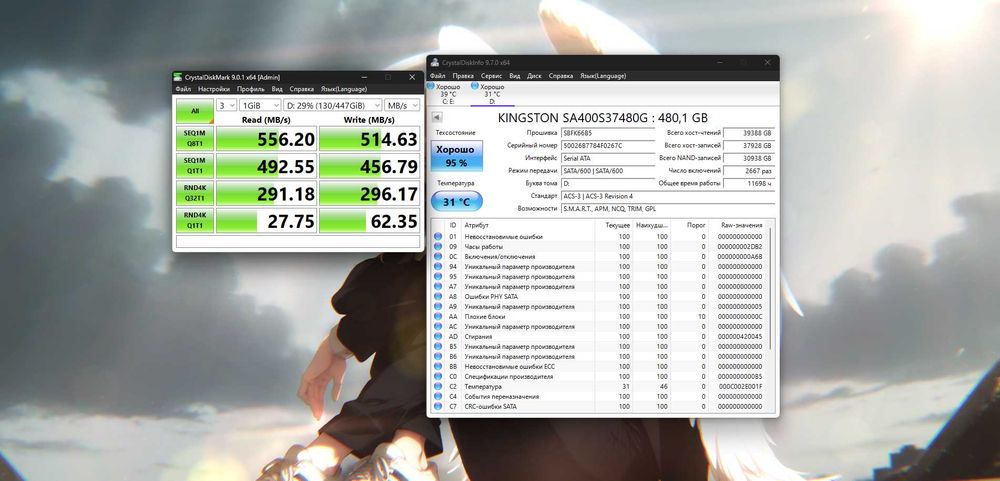Screen dimensions: 1000x481
Task: Open Язык(Language) menu in CrystalDiskMark
Action: (344, 89)
